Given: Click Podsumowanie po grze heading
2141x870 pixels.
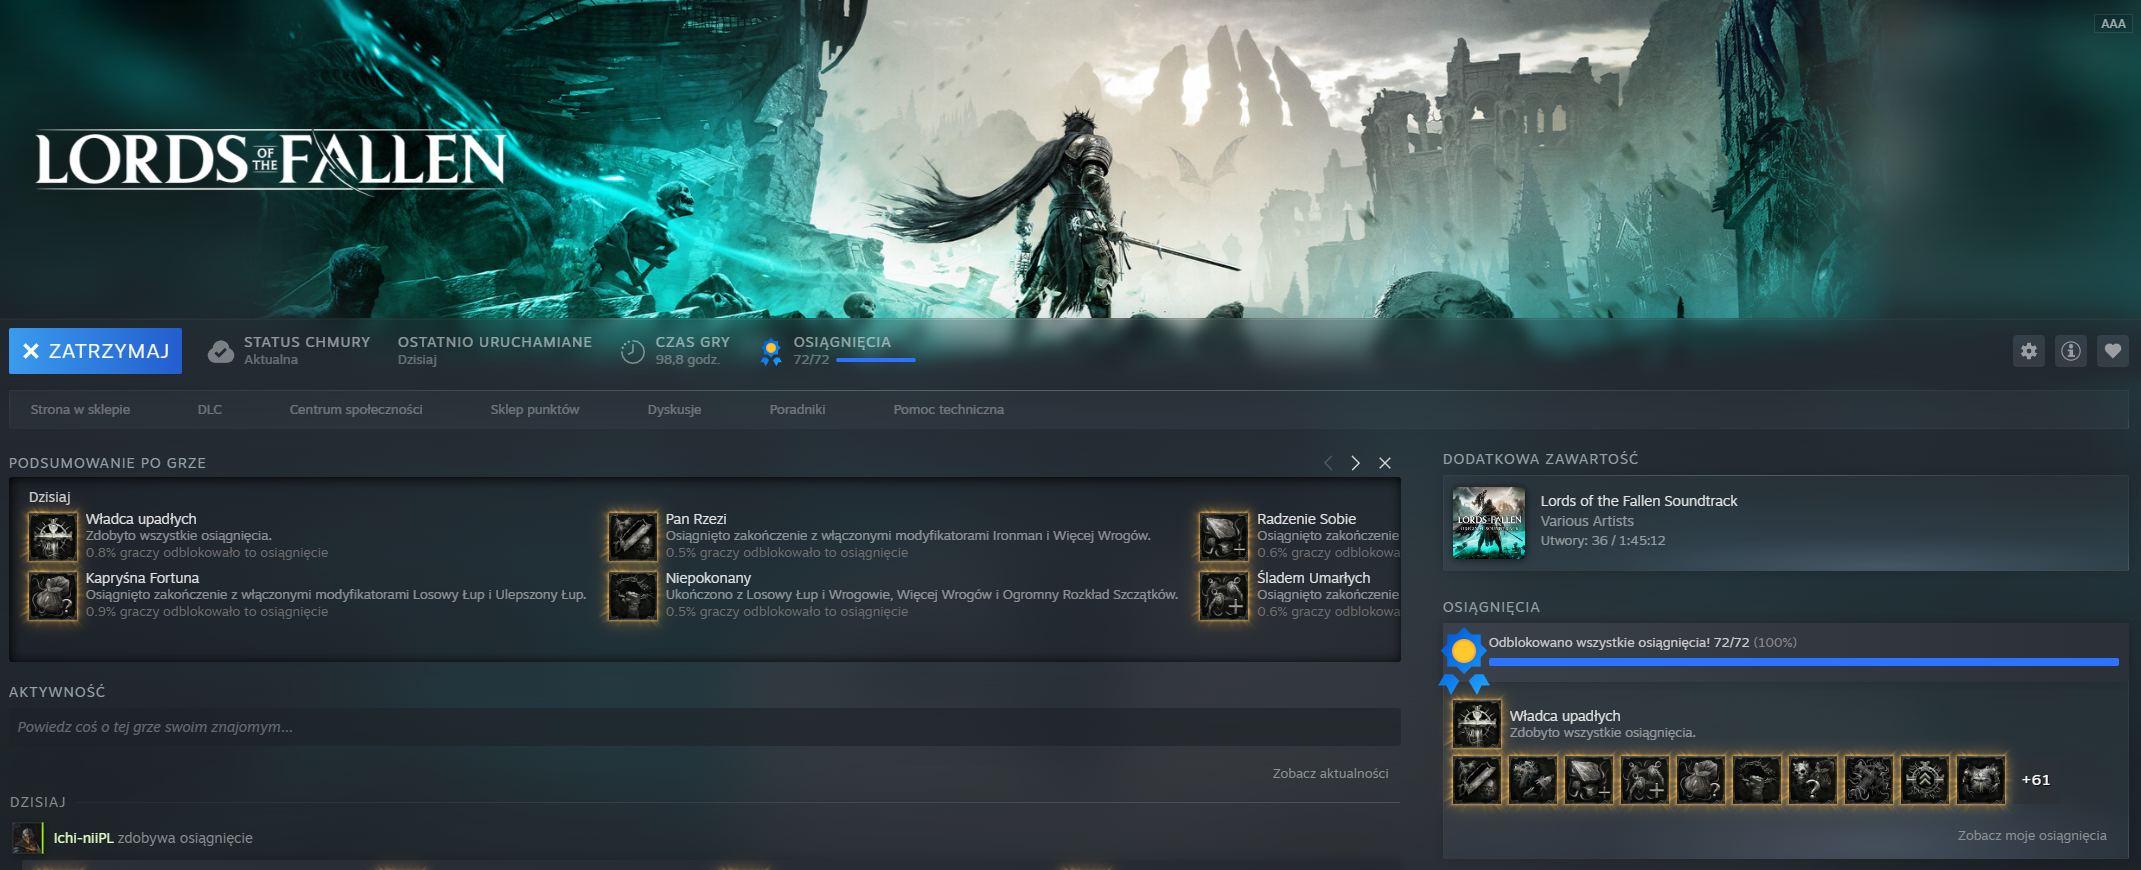Looking at the screenshot, I should tap(107, 463).
